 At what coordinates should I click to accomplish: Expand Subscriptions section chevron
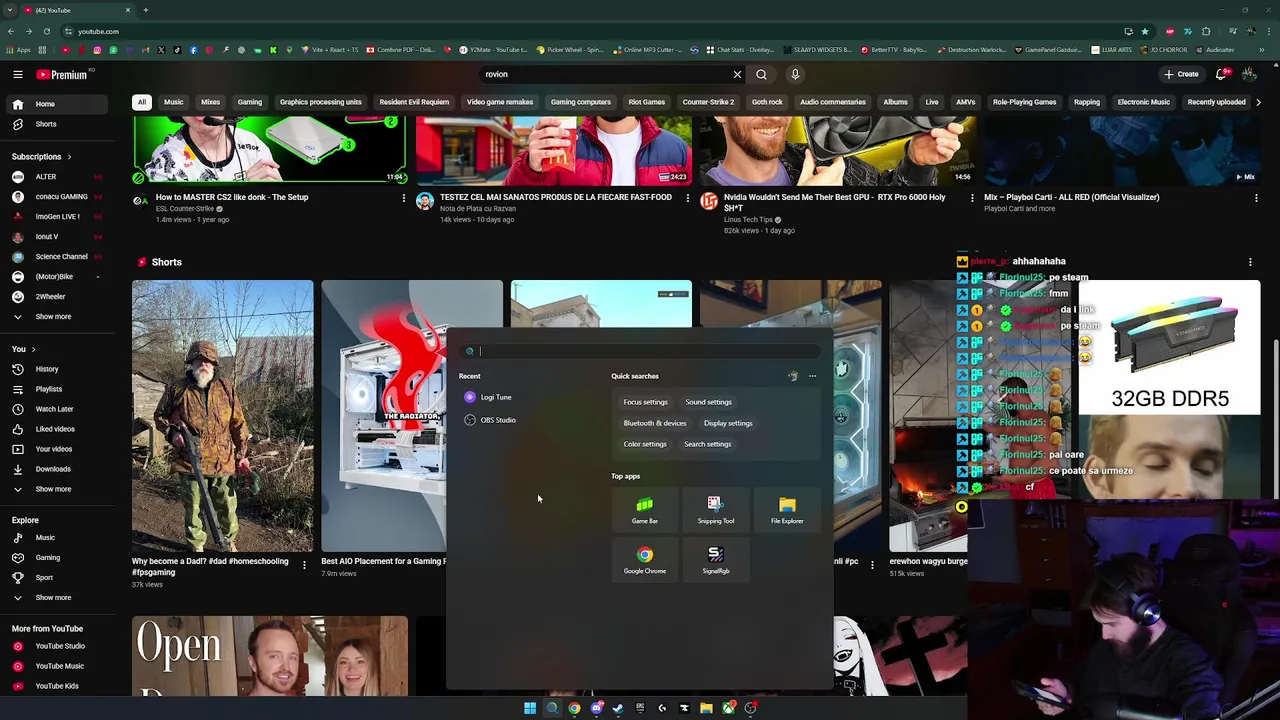point(70,157)
